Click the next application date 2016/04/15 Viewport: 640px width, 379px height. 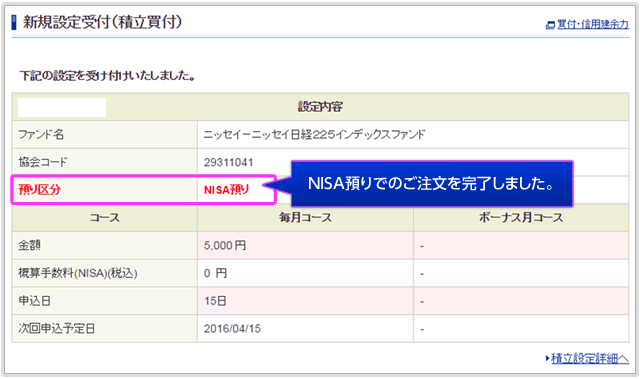[x=232, y=329]
